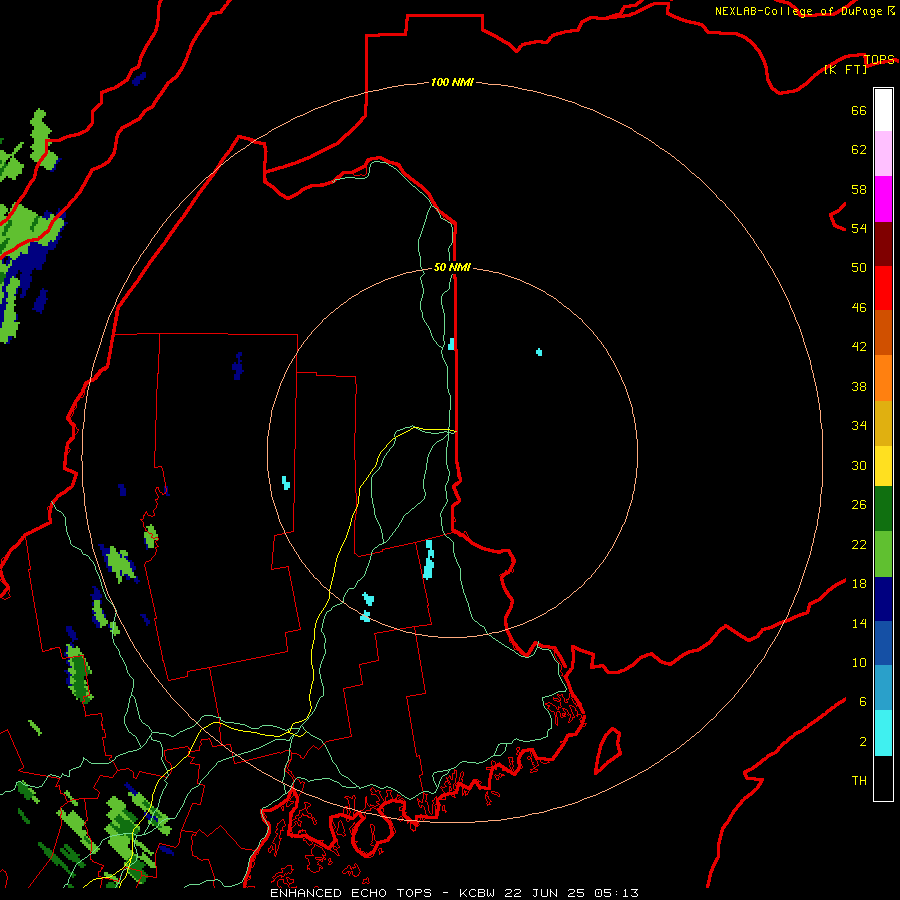Image resolution: width=900 pixels, height=900 pixels.
Task: Click the legend value 6
Action: pyautogui.click(x=862, y=702)
